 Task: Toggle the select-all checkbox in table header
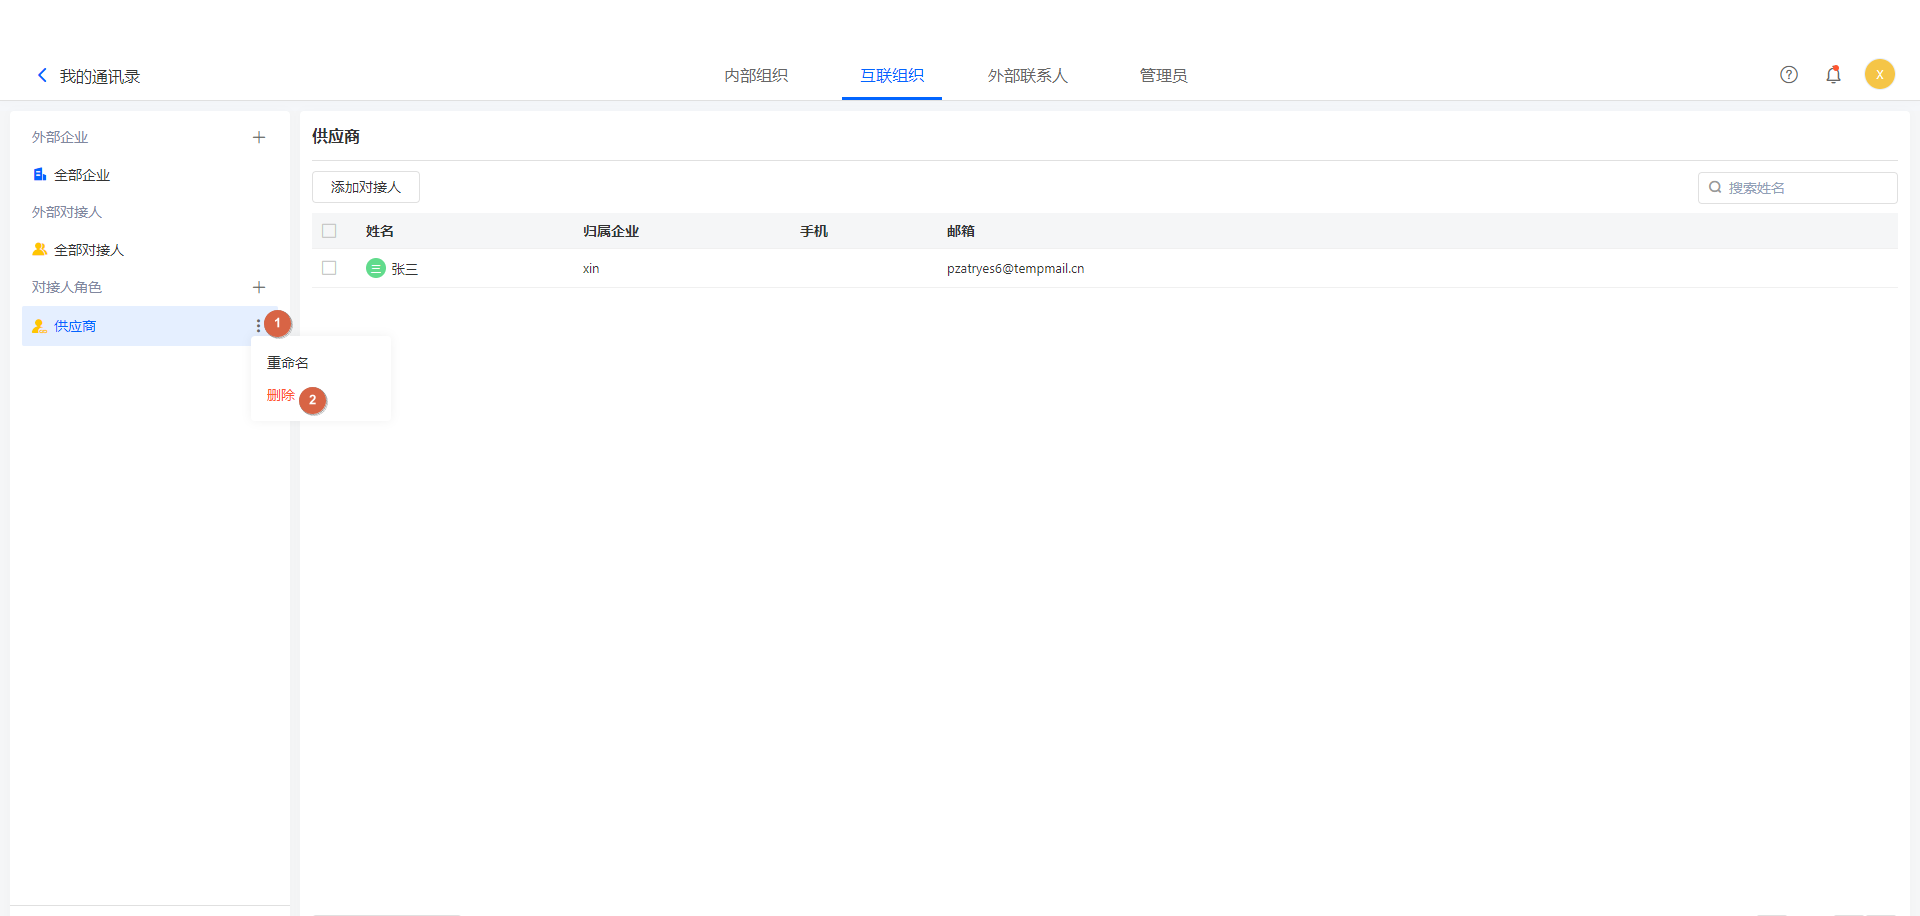coord(329,231)
